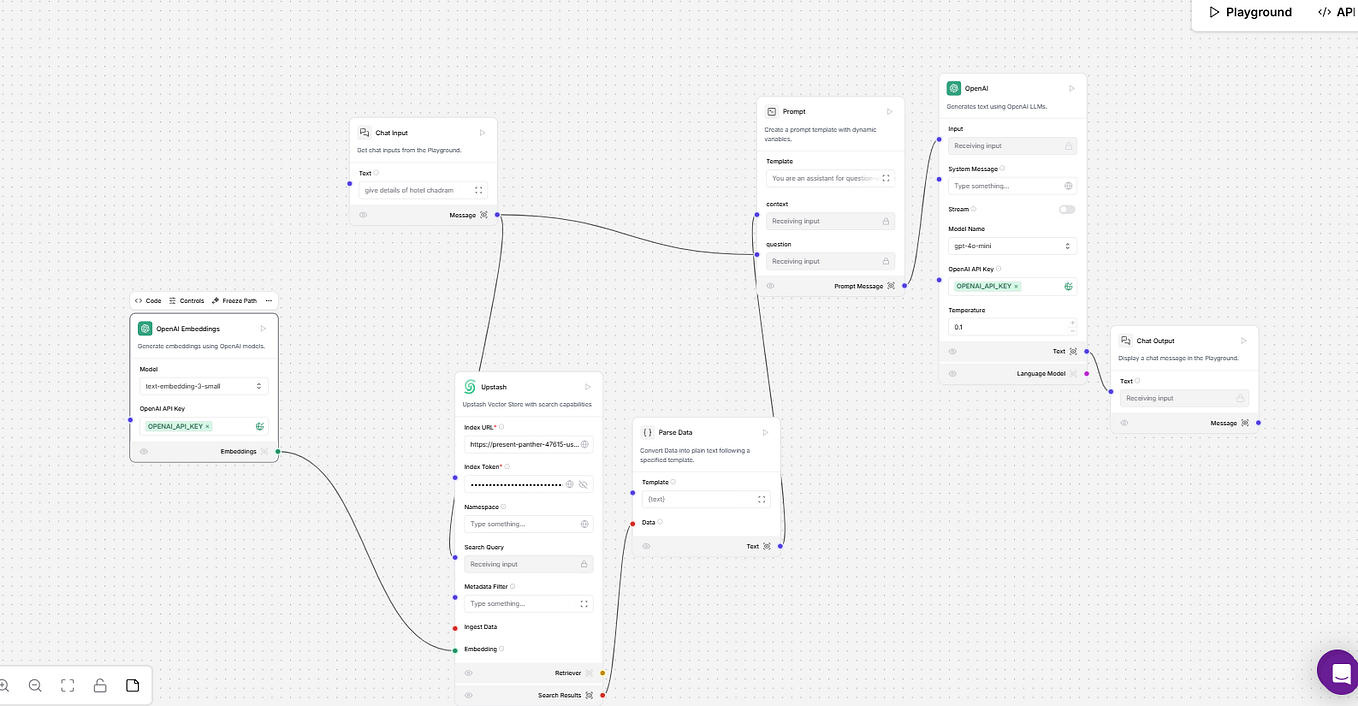
Task: Open the help chat bubble widget
Action: [x=1338, y=672]
